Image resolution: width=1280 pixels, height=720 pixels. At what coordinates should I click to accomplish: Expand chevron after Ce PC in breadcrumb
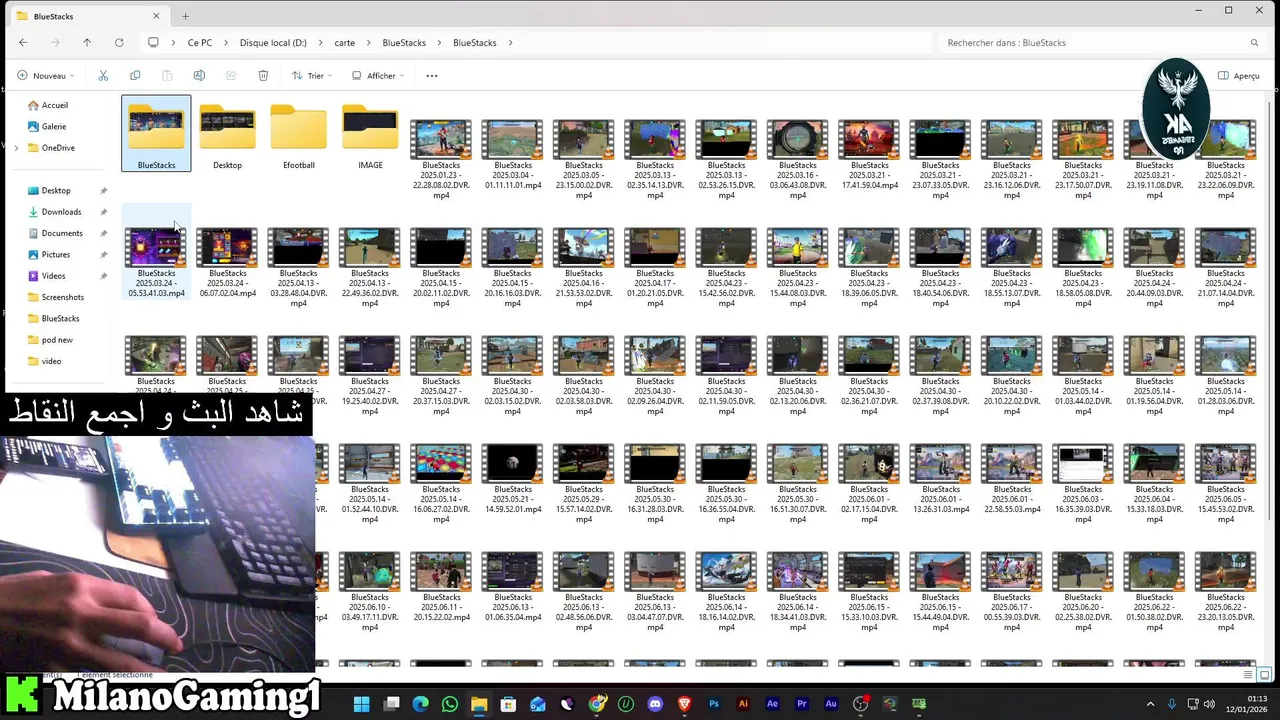tap(226, 43)
